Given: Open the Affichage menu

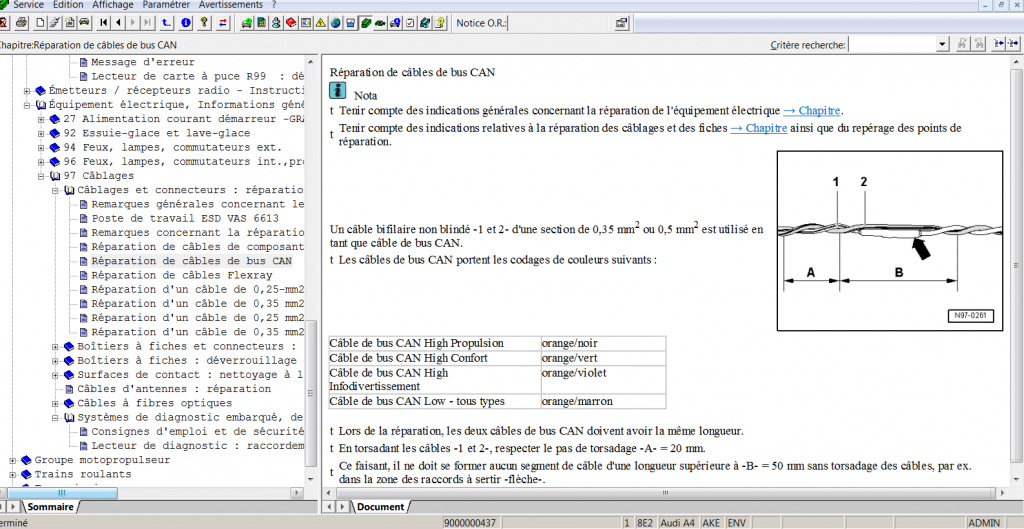Looking at the screenshot, I should (112, 5).
